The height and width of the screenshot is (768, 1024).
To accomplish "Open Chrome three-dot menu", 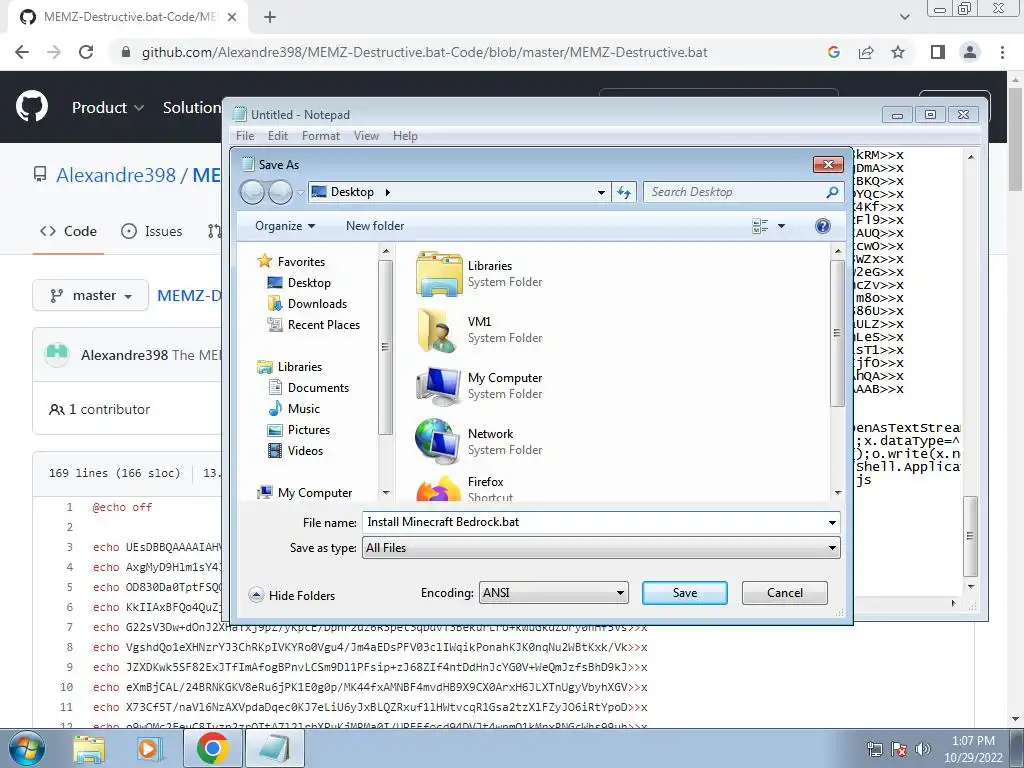I will pos(1002,52).
